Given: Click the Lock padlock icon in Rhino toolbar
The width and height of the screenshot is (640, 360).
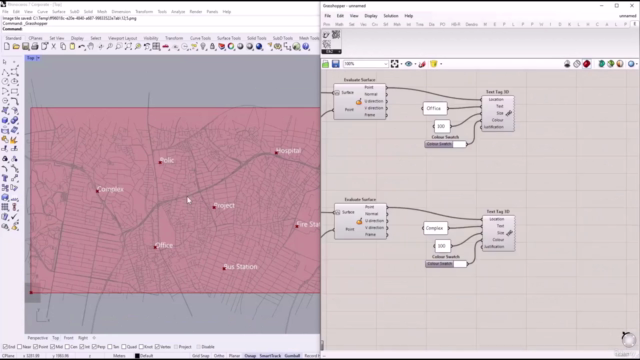Looking at the screenshot, I should pyautogui.click(x=212, y=47).
